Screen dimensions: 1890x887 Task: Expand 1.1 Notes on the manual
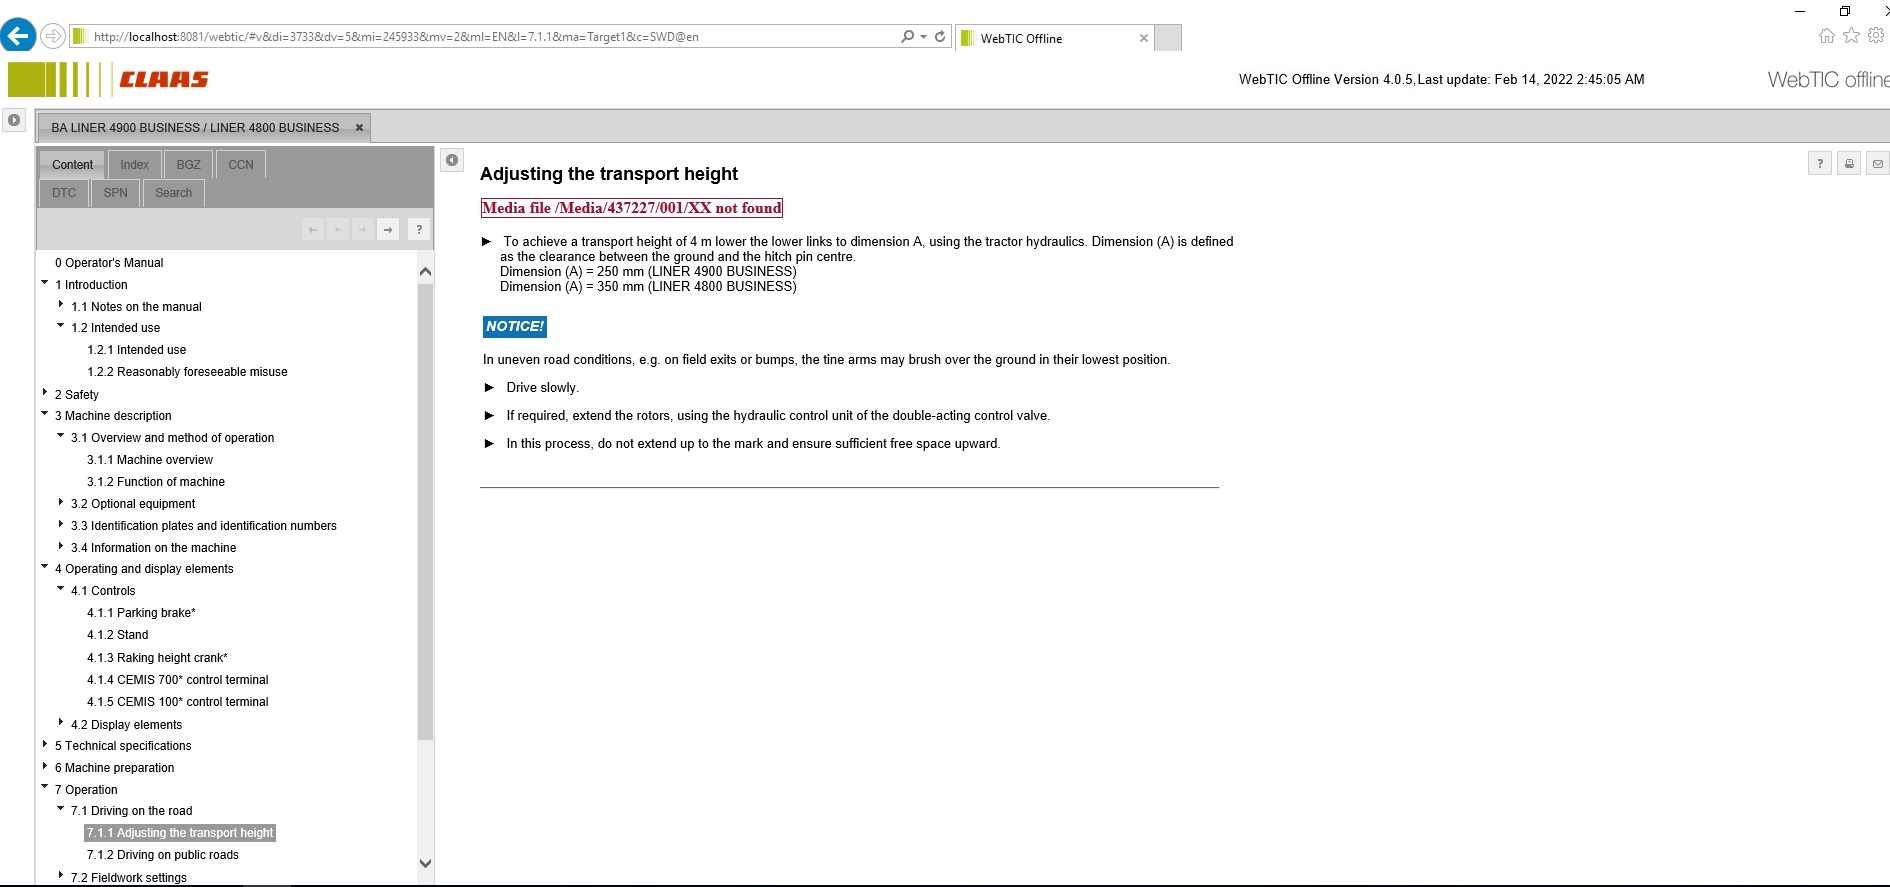[x=61, y=305]
